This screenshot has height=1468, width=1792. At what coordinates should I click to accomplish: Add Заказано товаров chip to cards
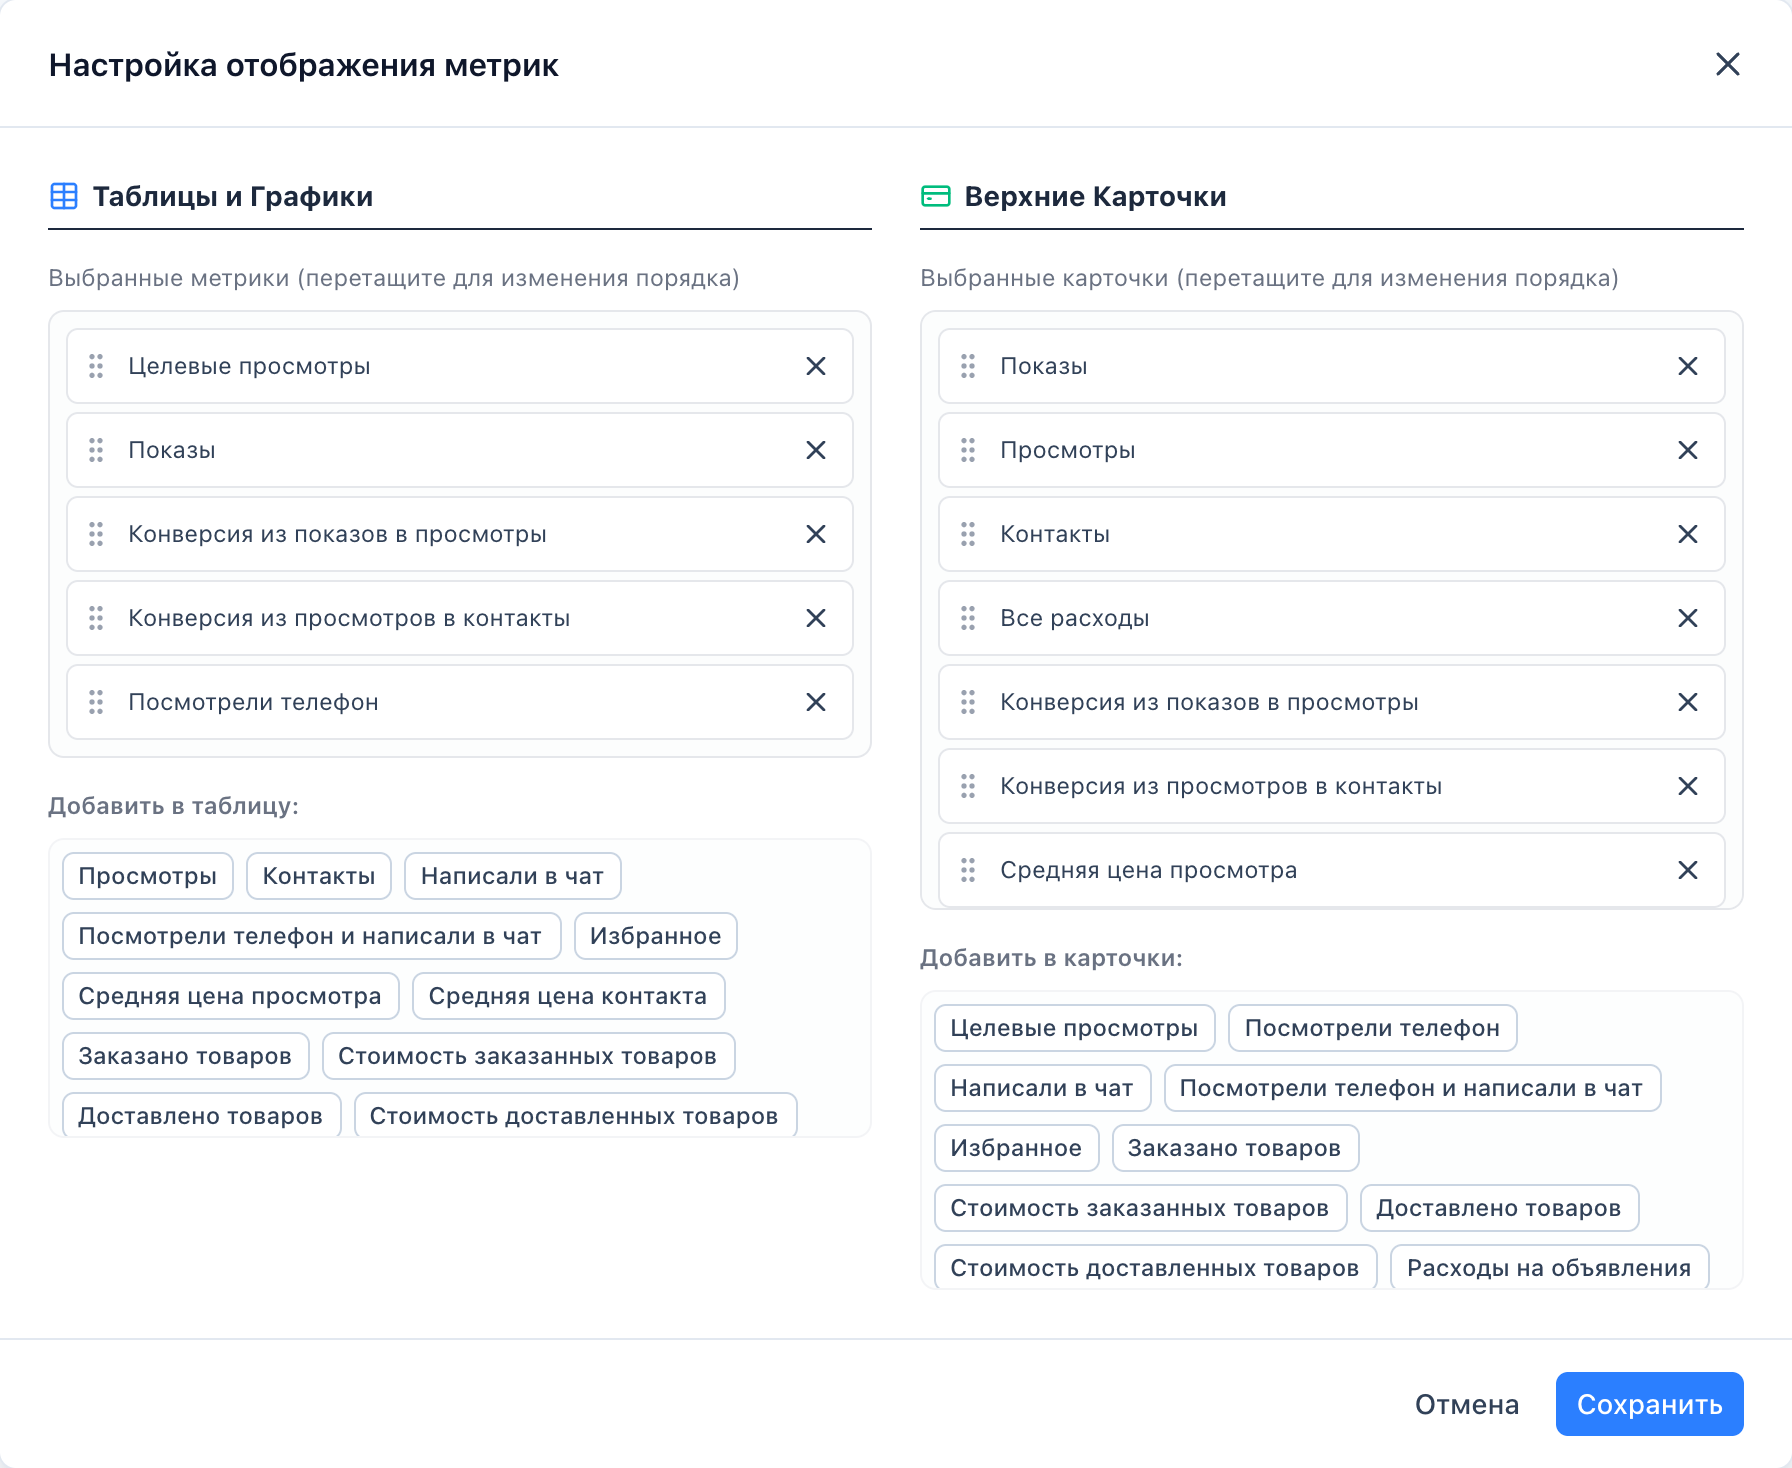pos(1235,1148)
